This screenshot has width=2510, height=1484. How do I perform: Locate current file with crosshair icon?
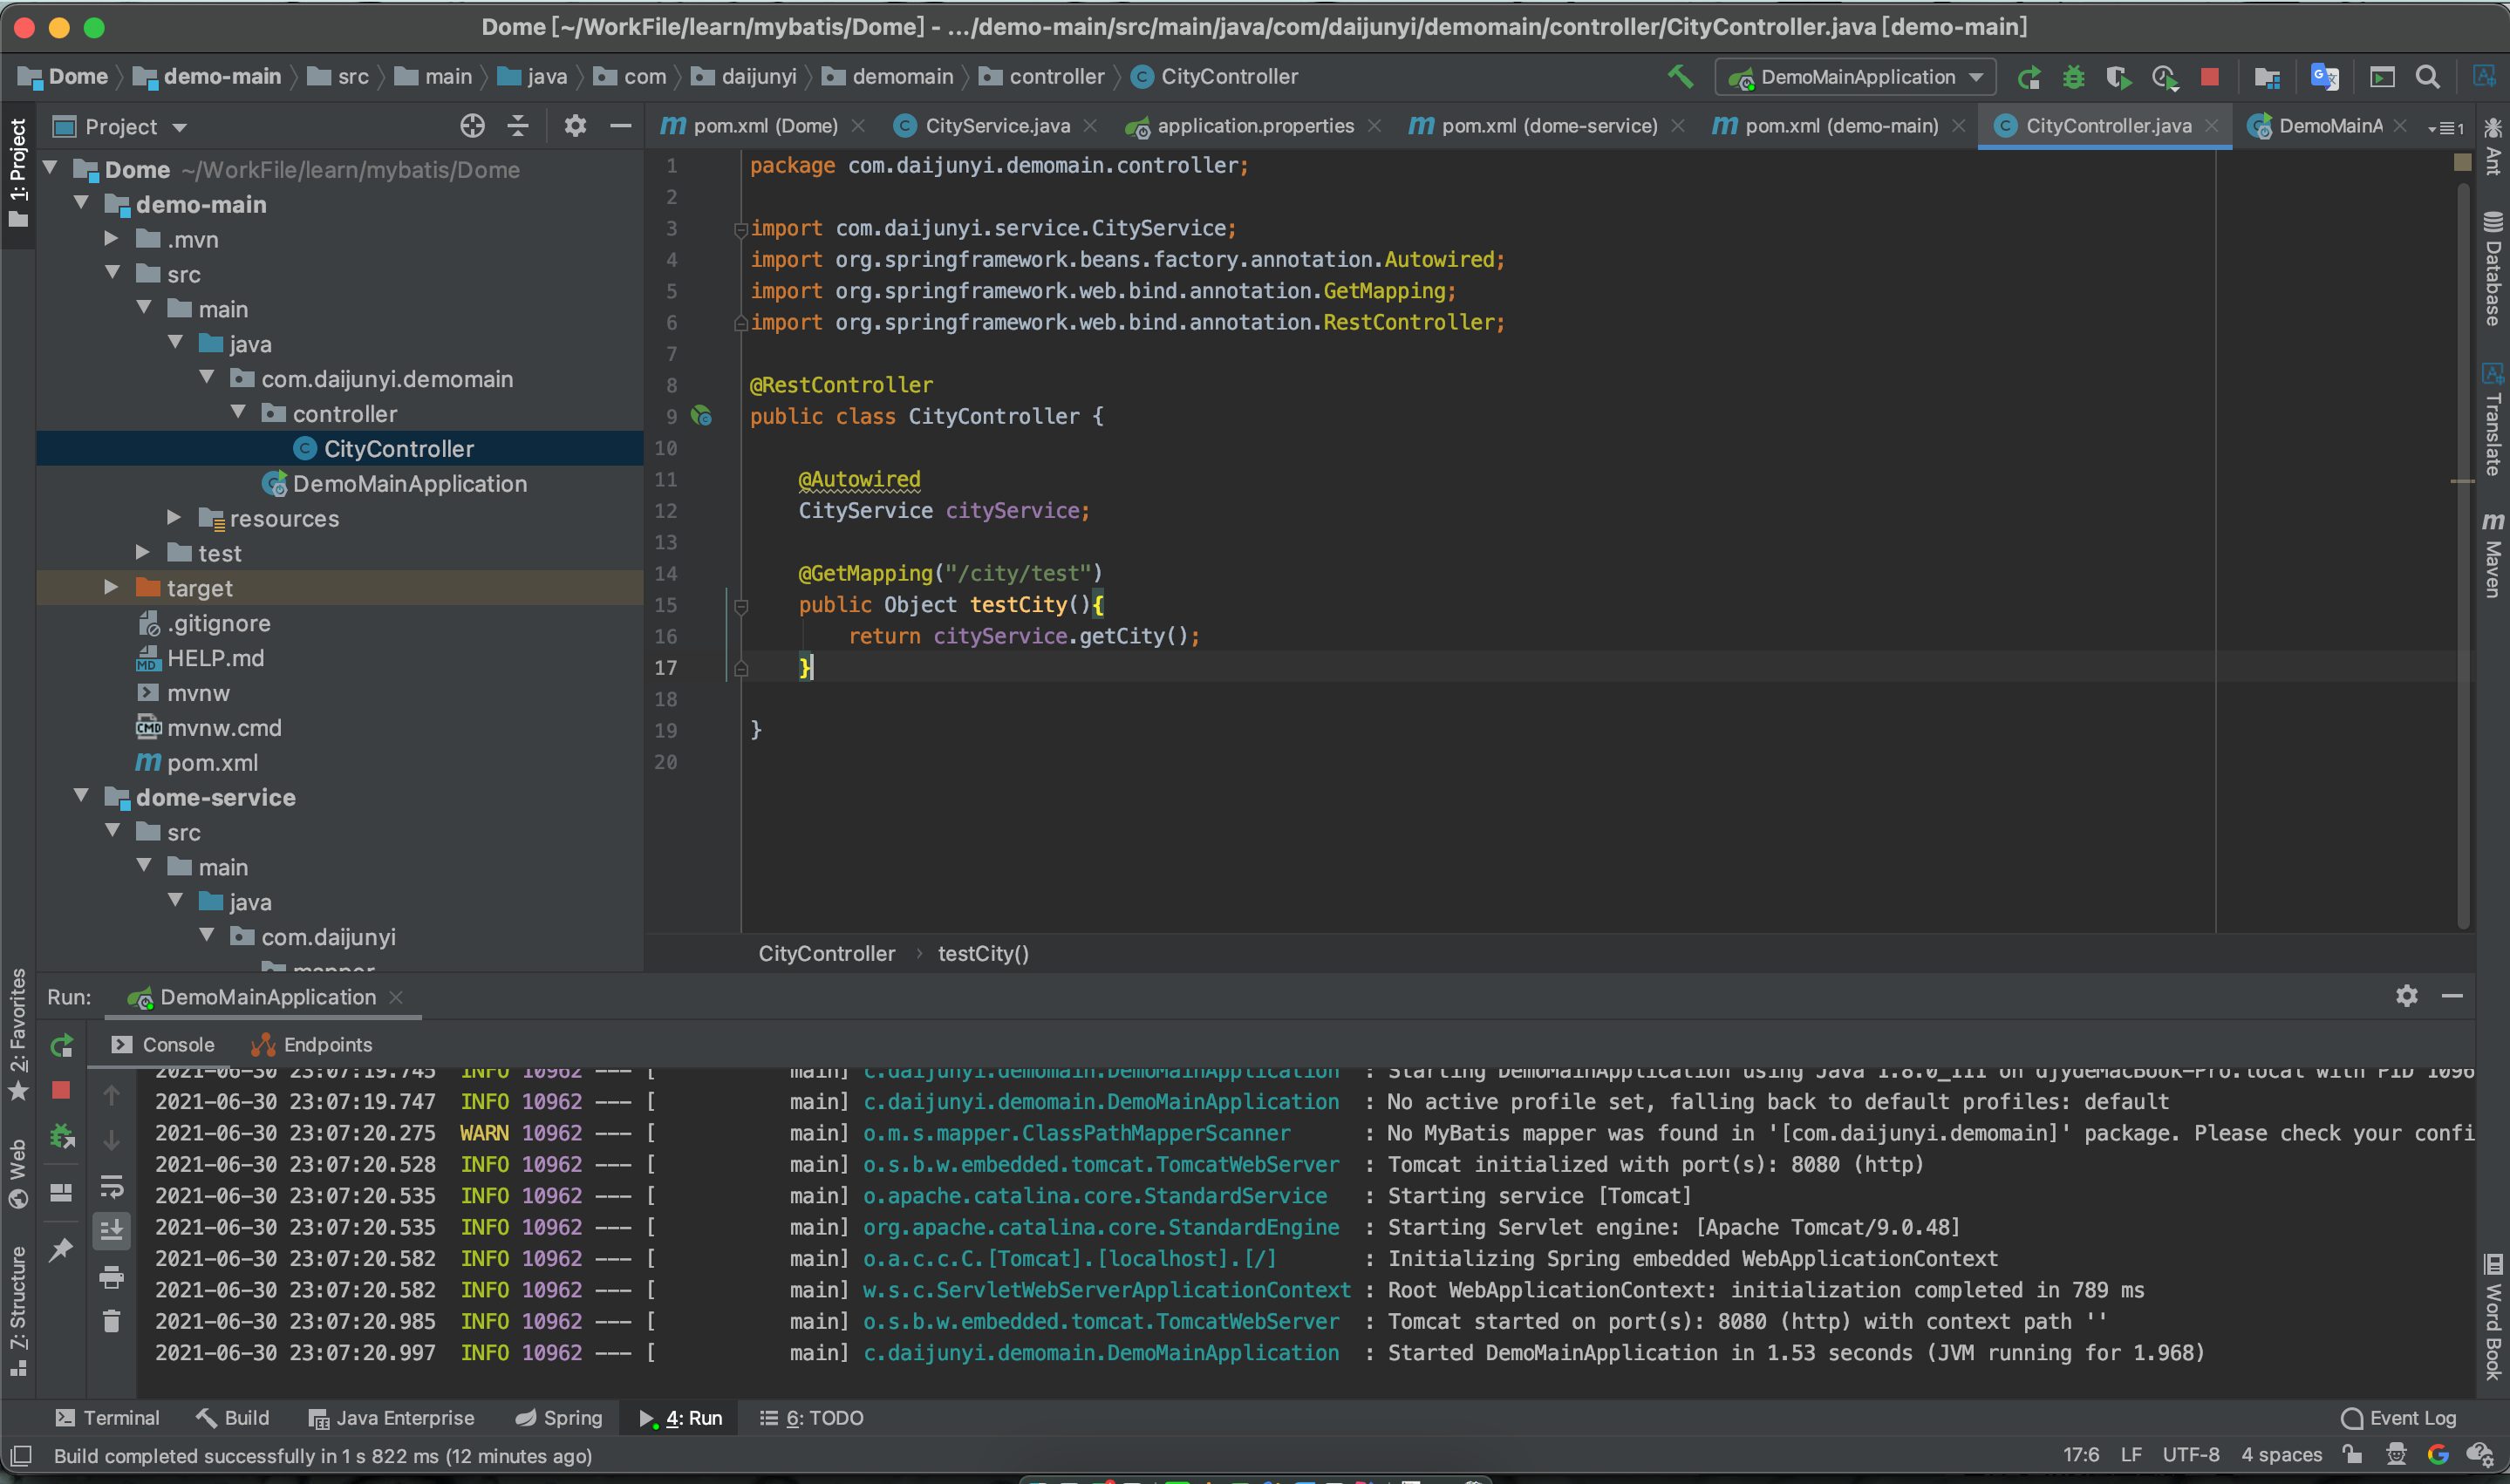[x=472, y=126]
